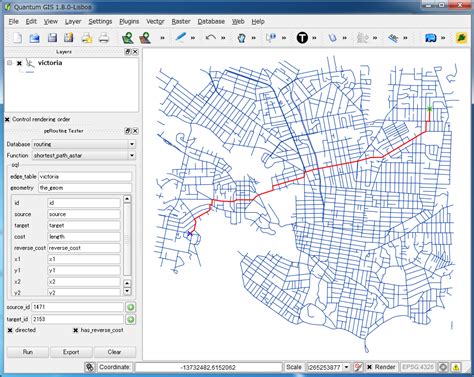Click the black circled T label icon
Image resolution: width=474 pixels, height=377 pixels.
click(x=302, y=38)
